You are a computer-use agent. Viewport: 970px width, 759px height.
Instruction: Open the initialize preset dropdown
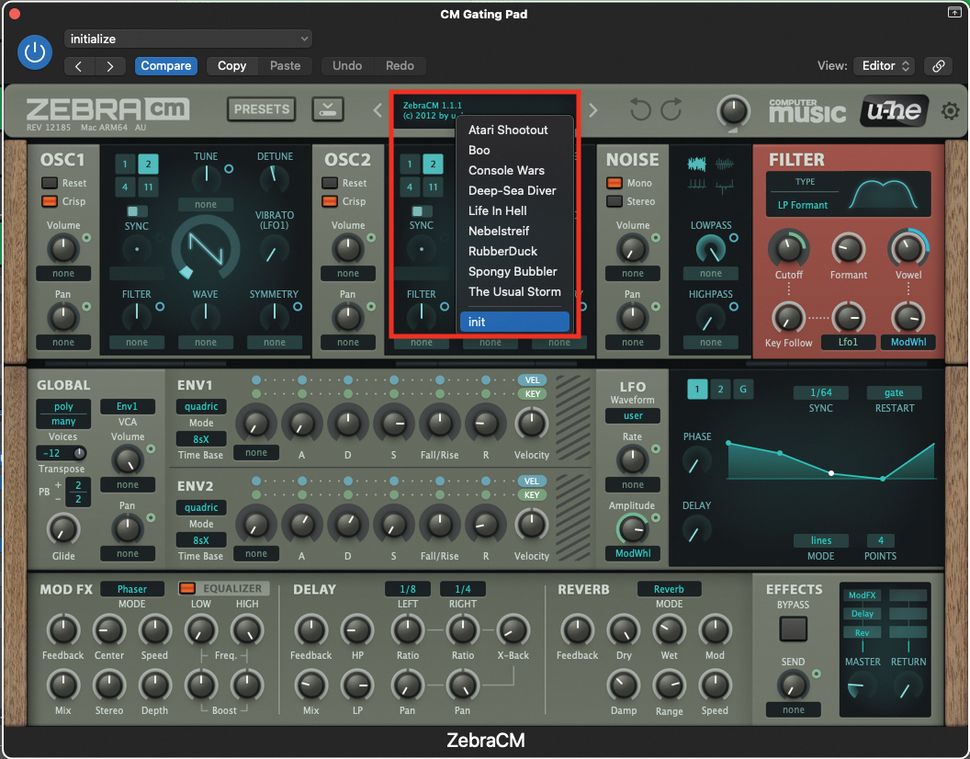tap(187, 37)
